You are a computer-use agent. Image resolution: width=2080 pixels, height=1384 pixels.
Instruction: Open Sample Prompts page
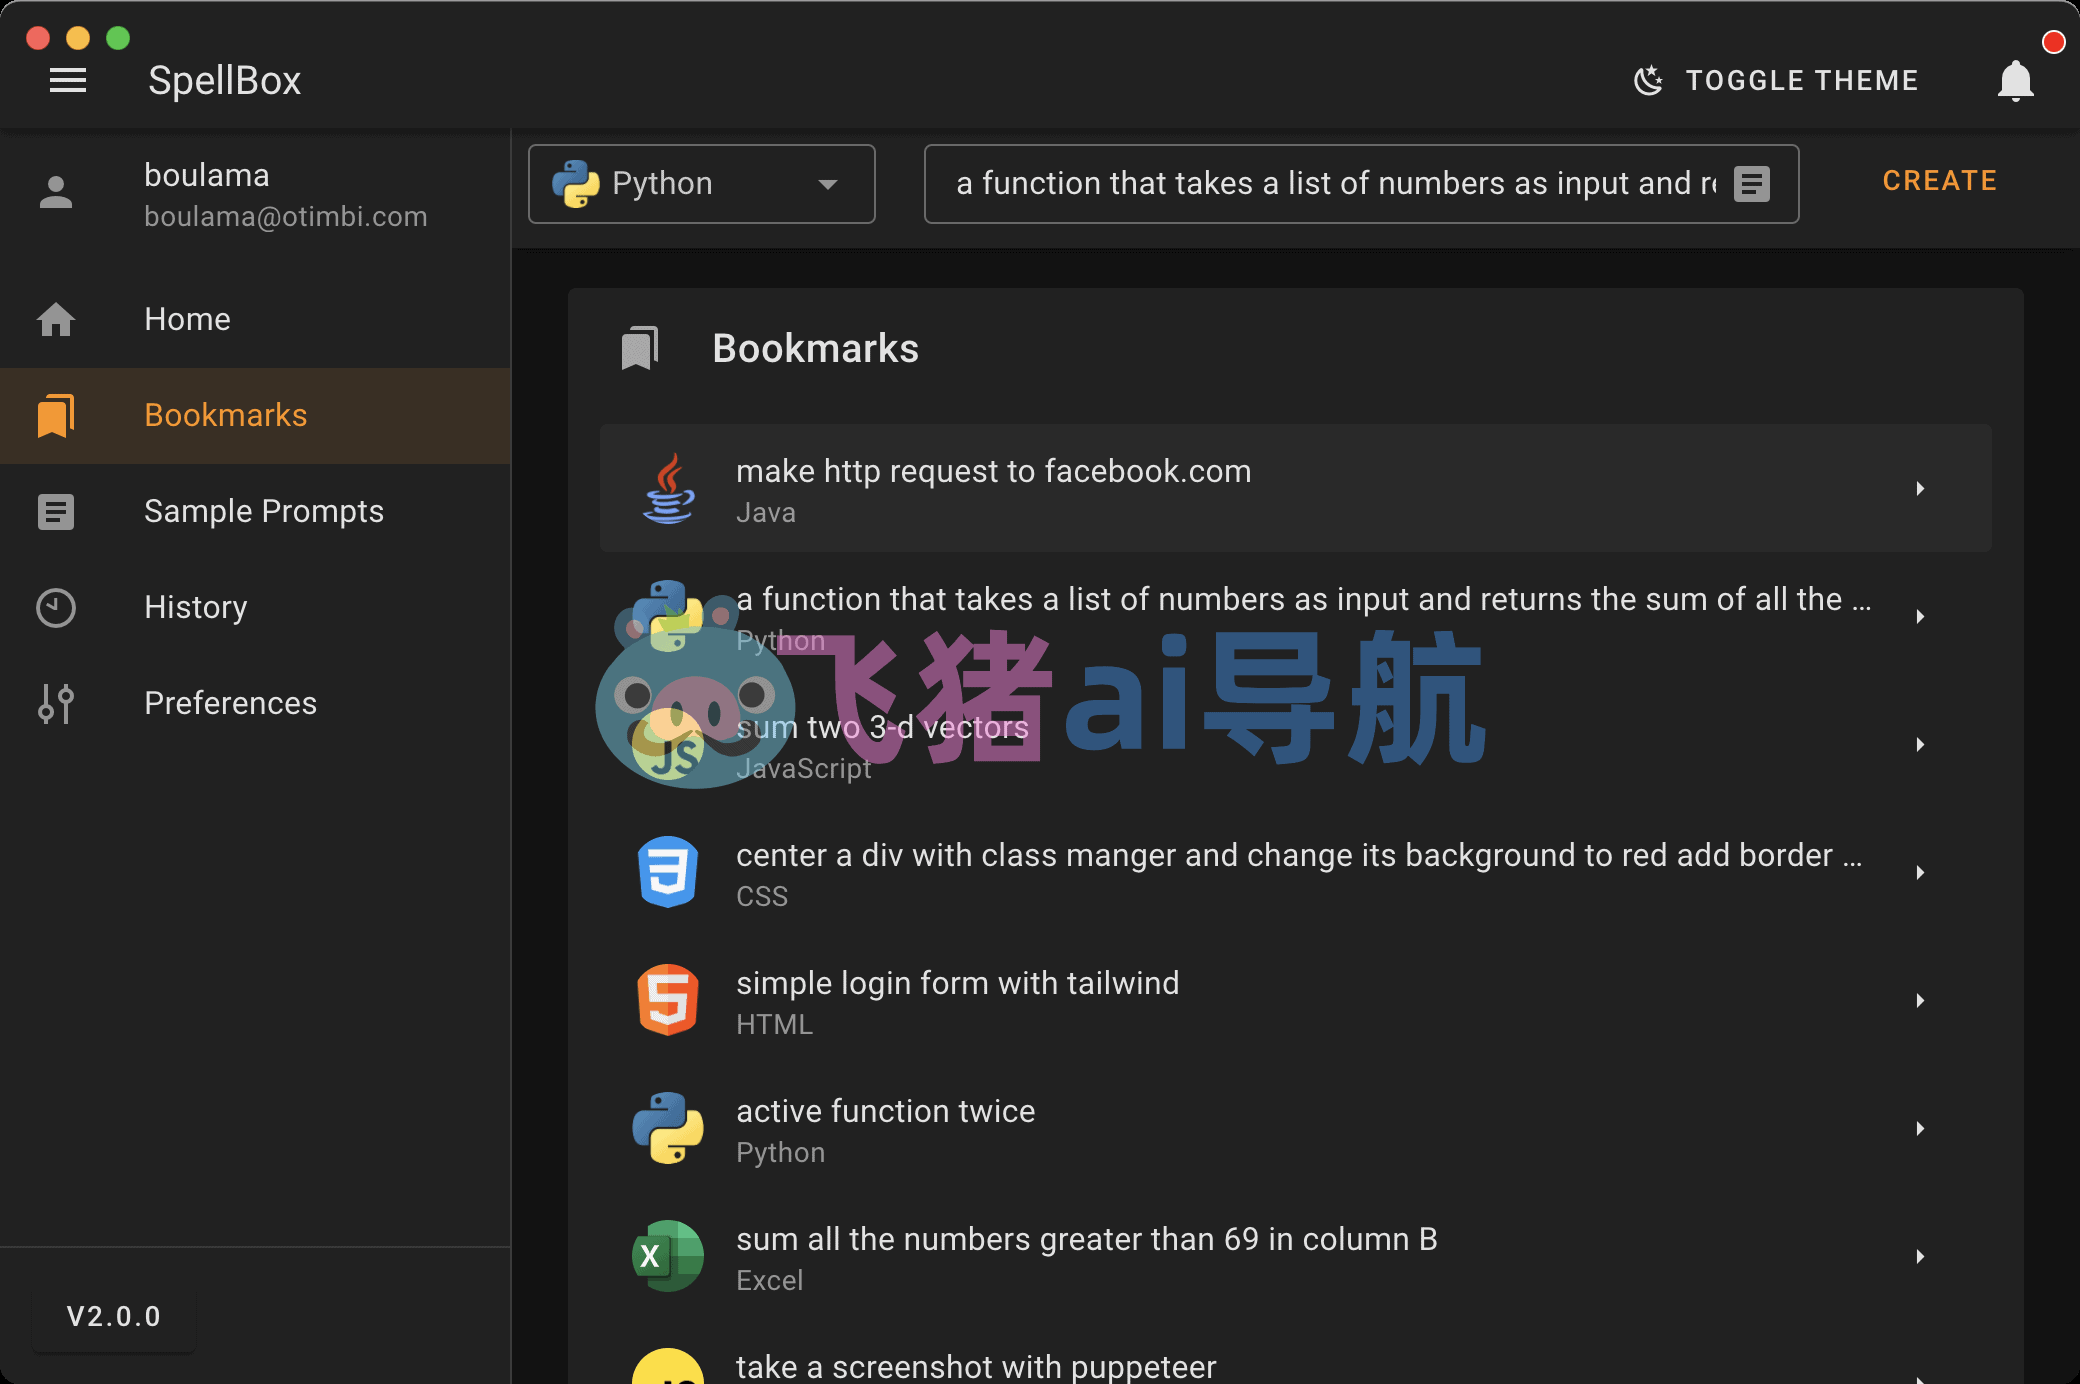click(255, 511)
